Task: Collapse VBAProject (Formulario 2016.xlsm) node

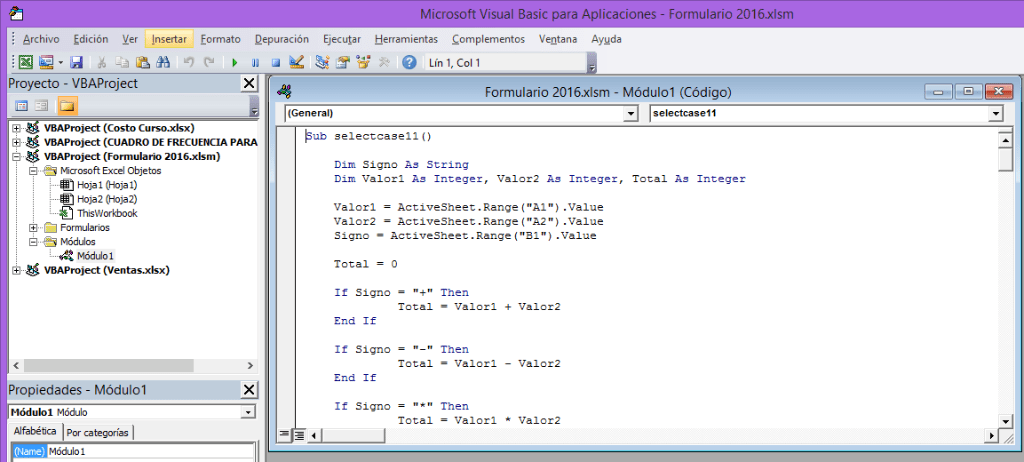Action: 16,157
